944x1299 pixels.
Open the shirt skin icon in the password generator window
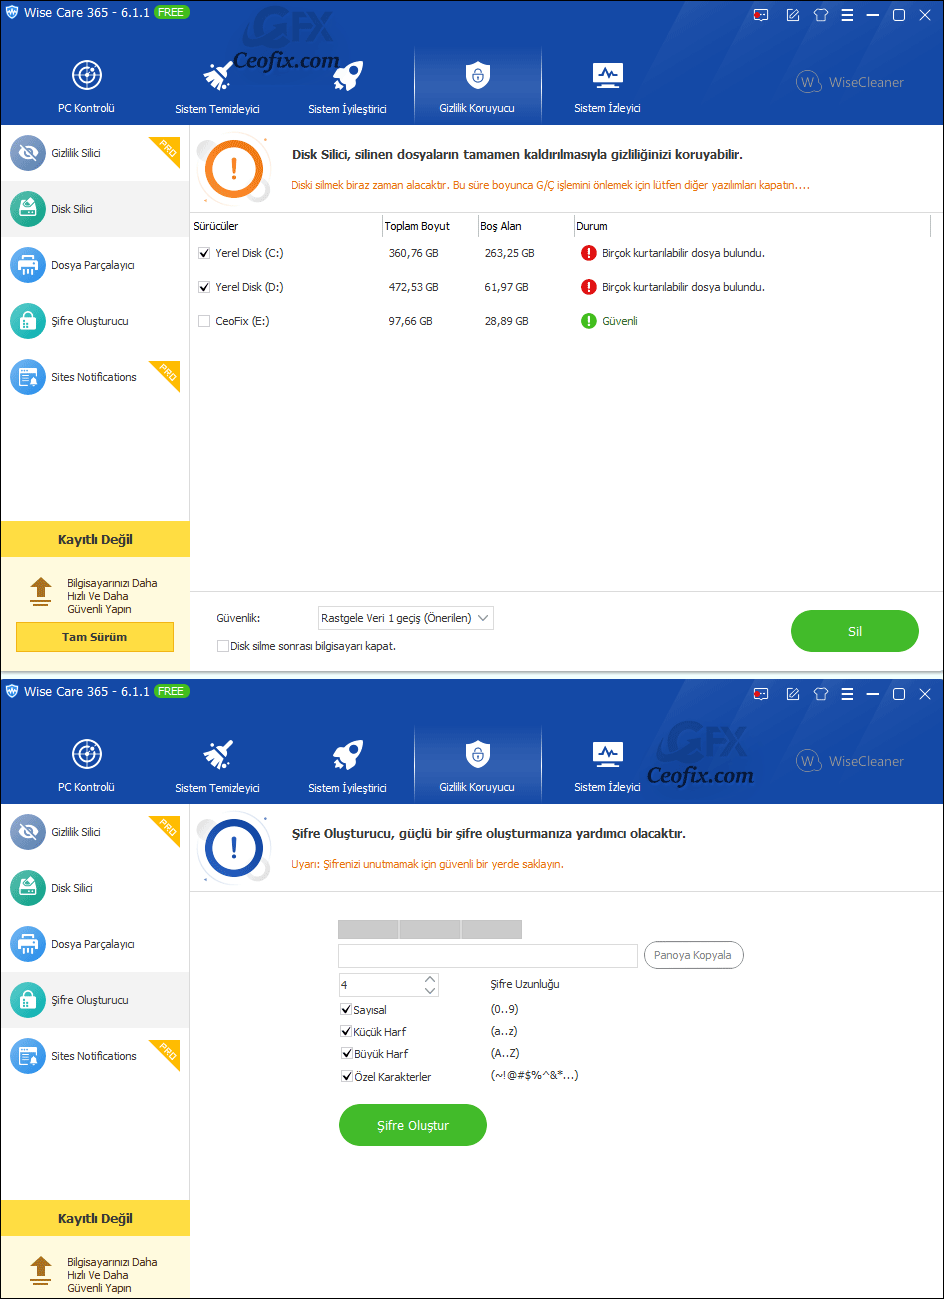(821, 694)
